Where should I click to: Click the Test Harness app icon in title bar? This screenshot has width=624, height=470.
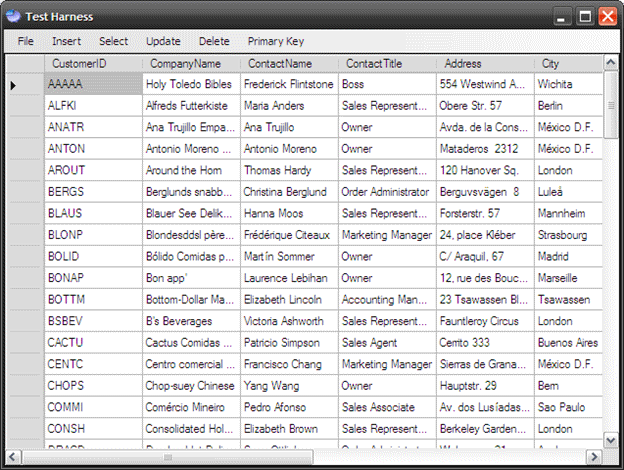click(13, 16)
